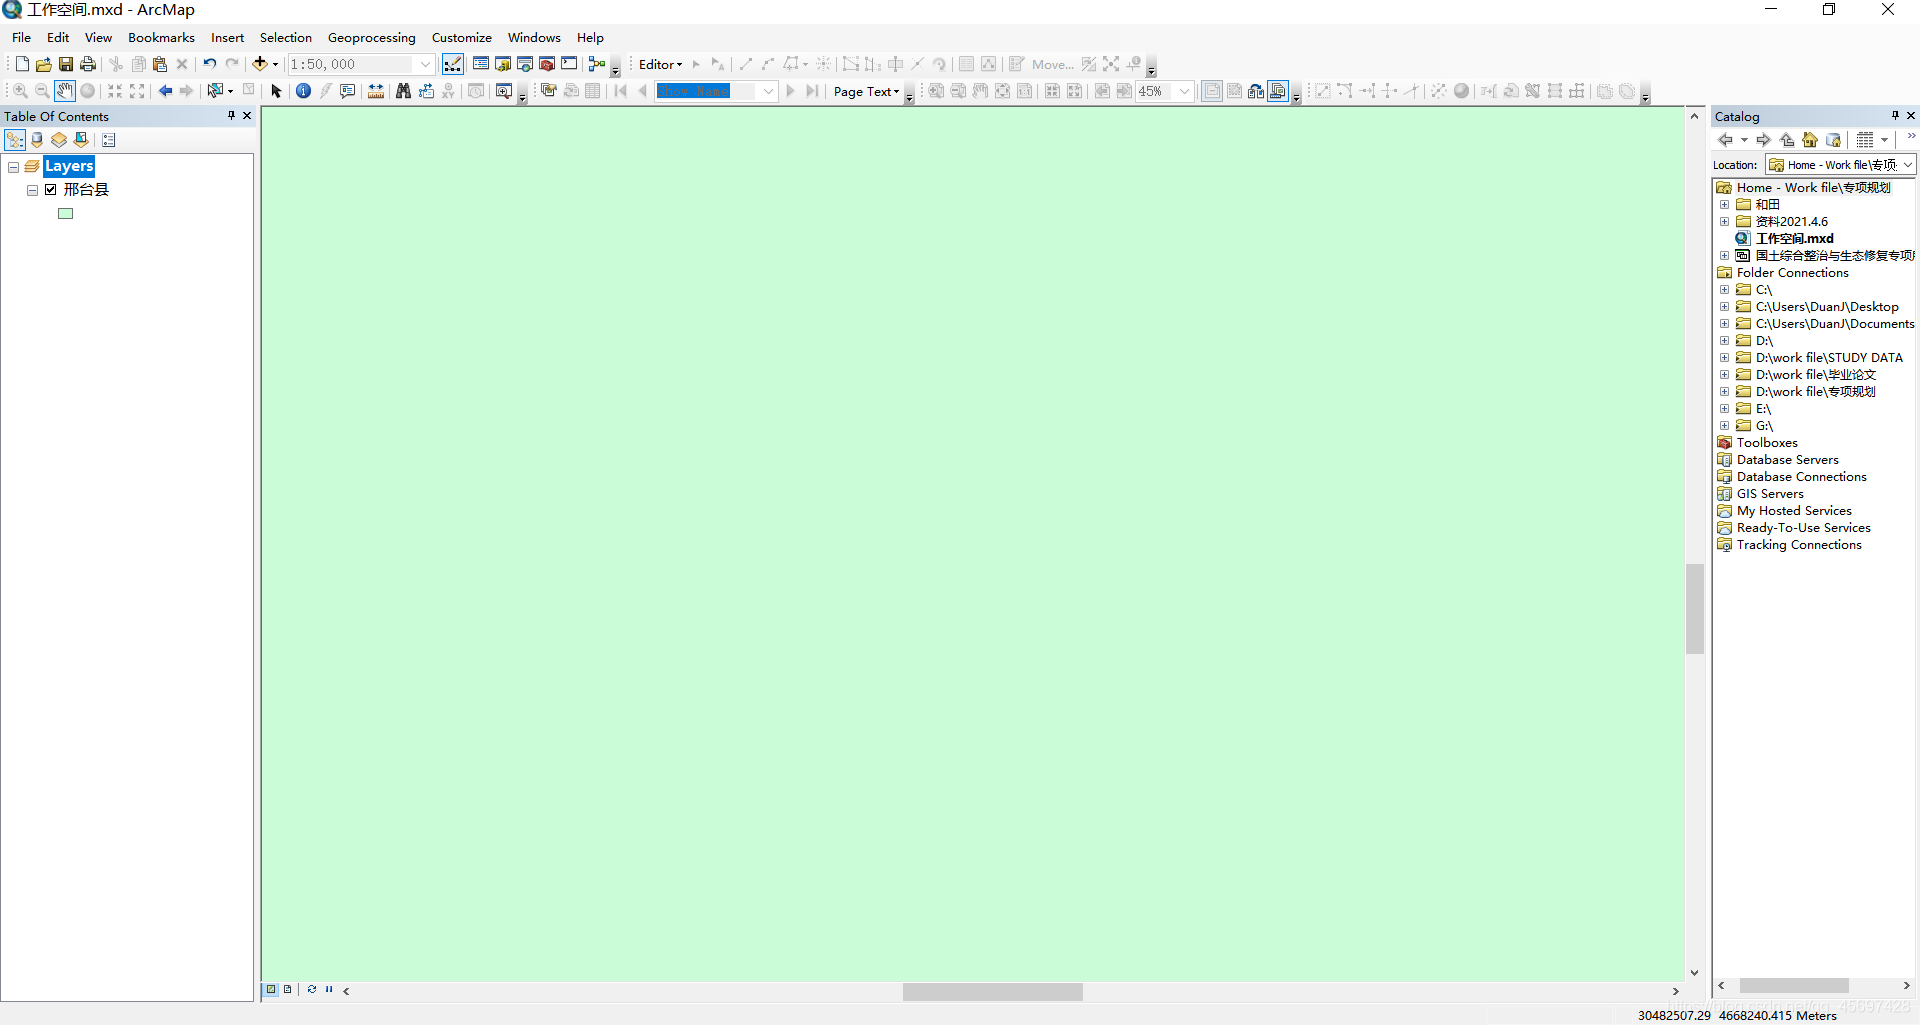Screen dimensions: 1920x1025
Task: Open the Find binoculars tool
Action: (x=403, y=91)
